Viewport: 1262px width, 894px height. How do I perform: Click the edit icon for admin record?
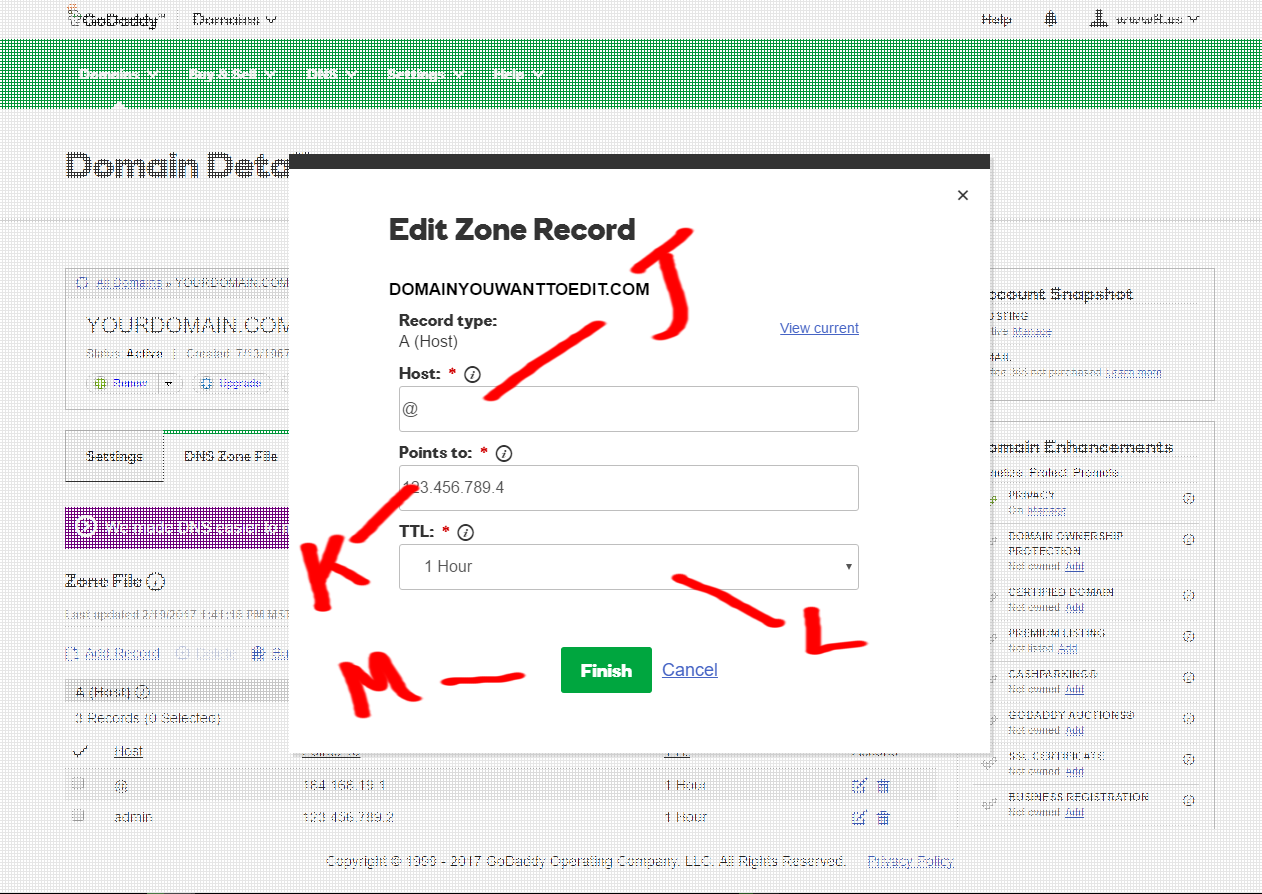[x=858, y=817]
